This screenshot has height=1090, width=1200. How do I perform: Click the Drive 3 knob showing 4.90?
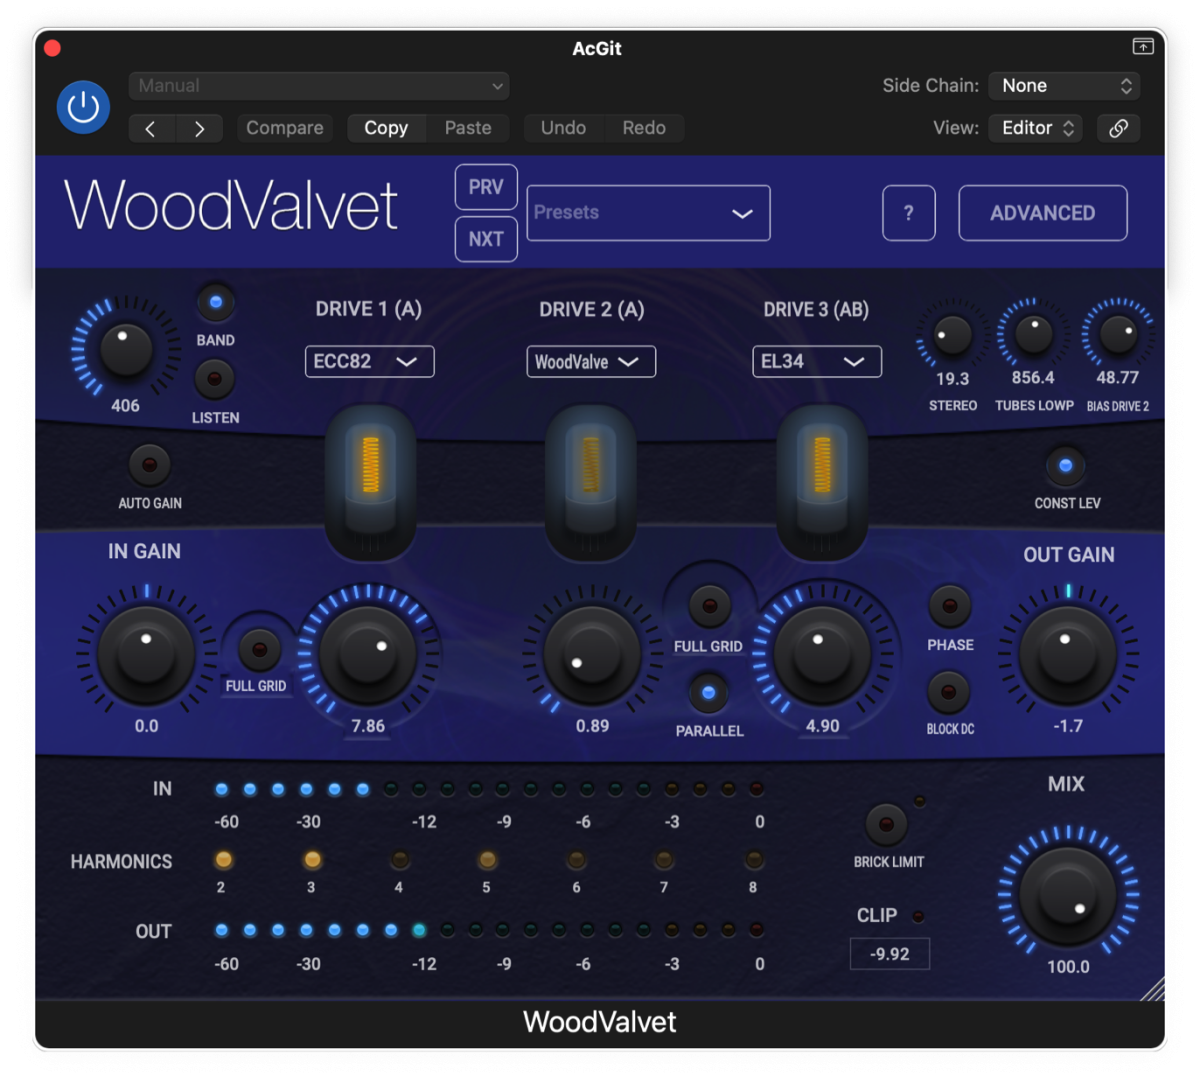pyautogui.click(x=822, y=655)
